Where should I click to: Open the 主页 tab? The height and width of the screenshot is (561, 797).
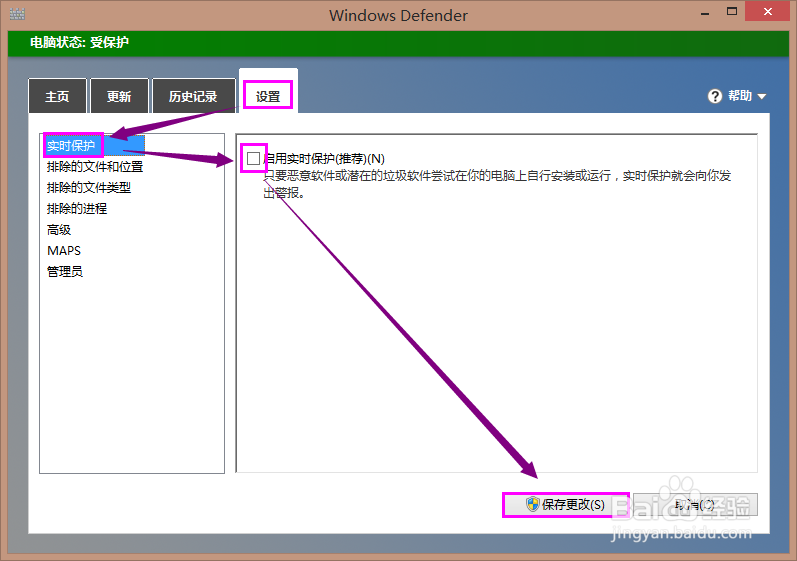coord(57,96)
